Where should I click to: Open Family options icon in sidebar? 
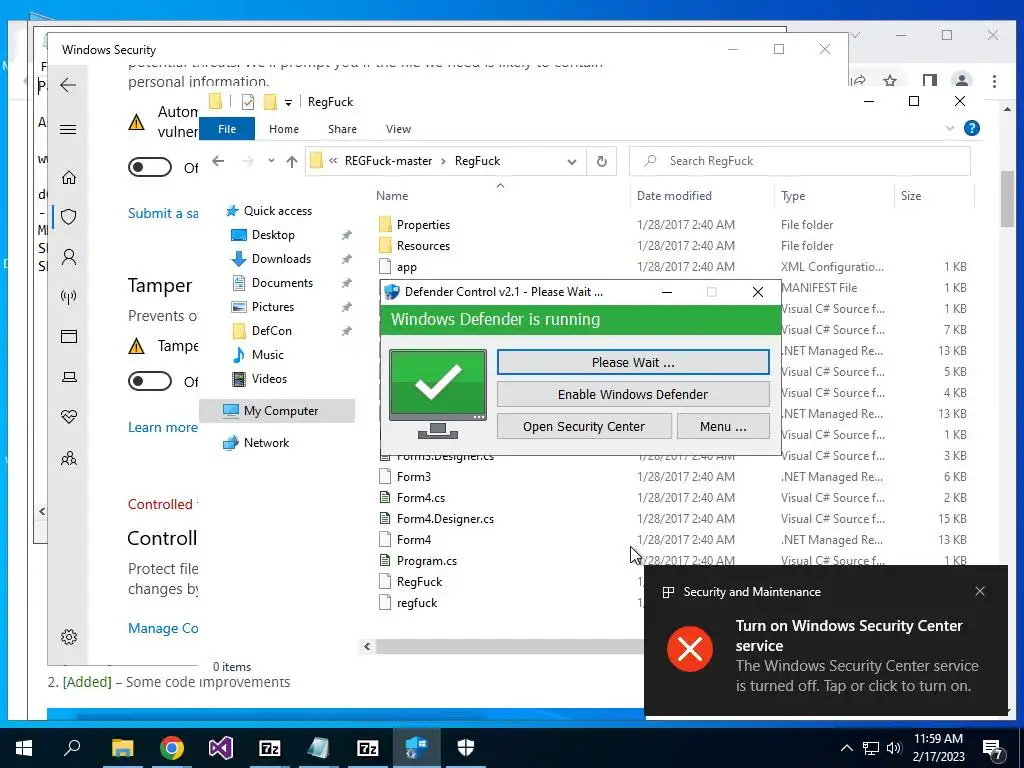[69, 458]
